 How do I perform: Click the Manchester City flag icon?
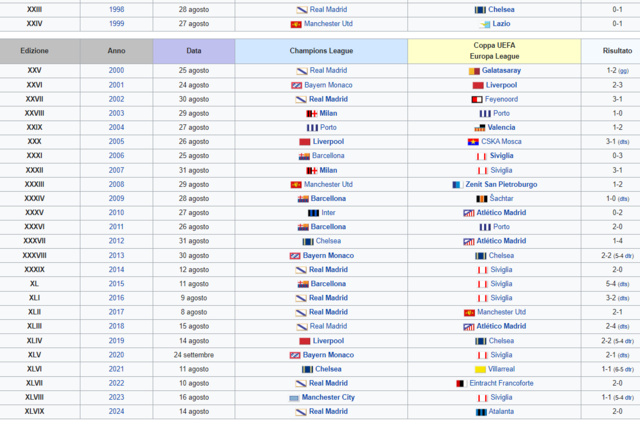pyautogui.click(x=294, y=398)
